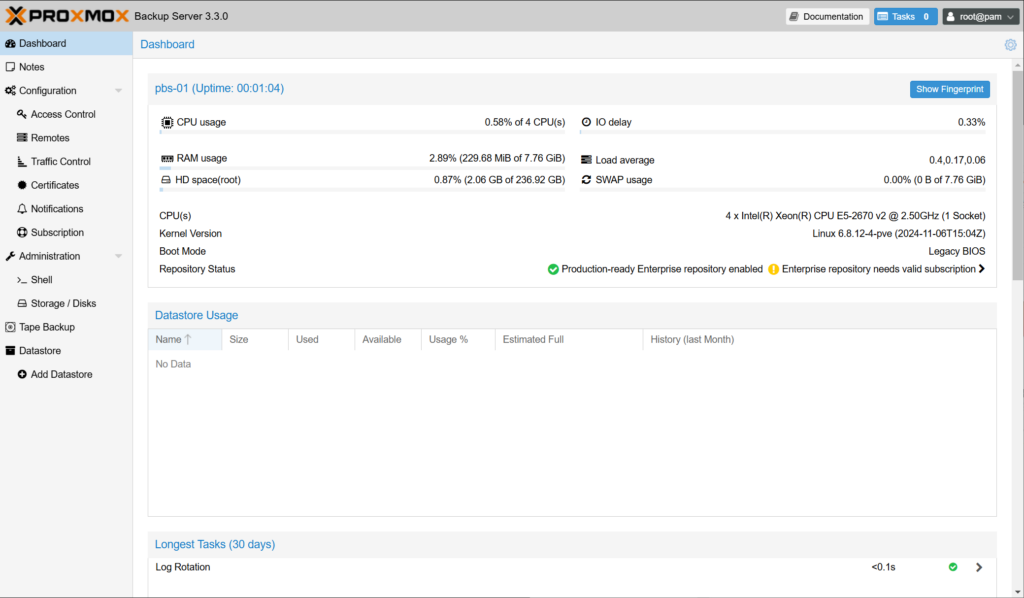This screenshot has height=598, width=1024.
Task: Open the root@pam user dropdown
Action: [x=979, y=17]
